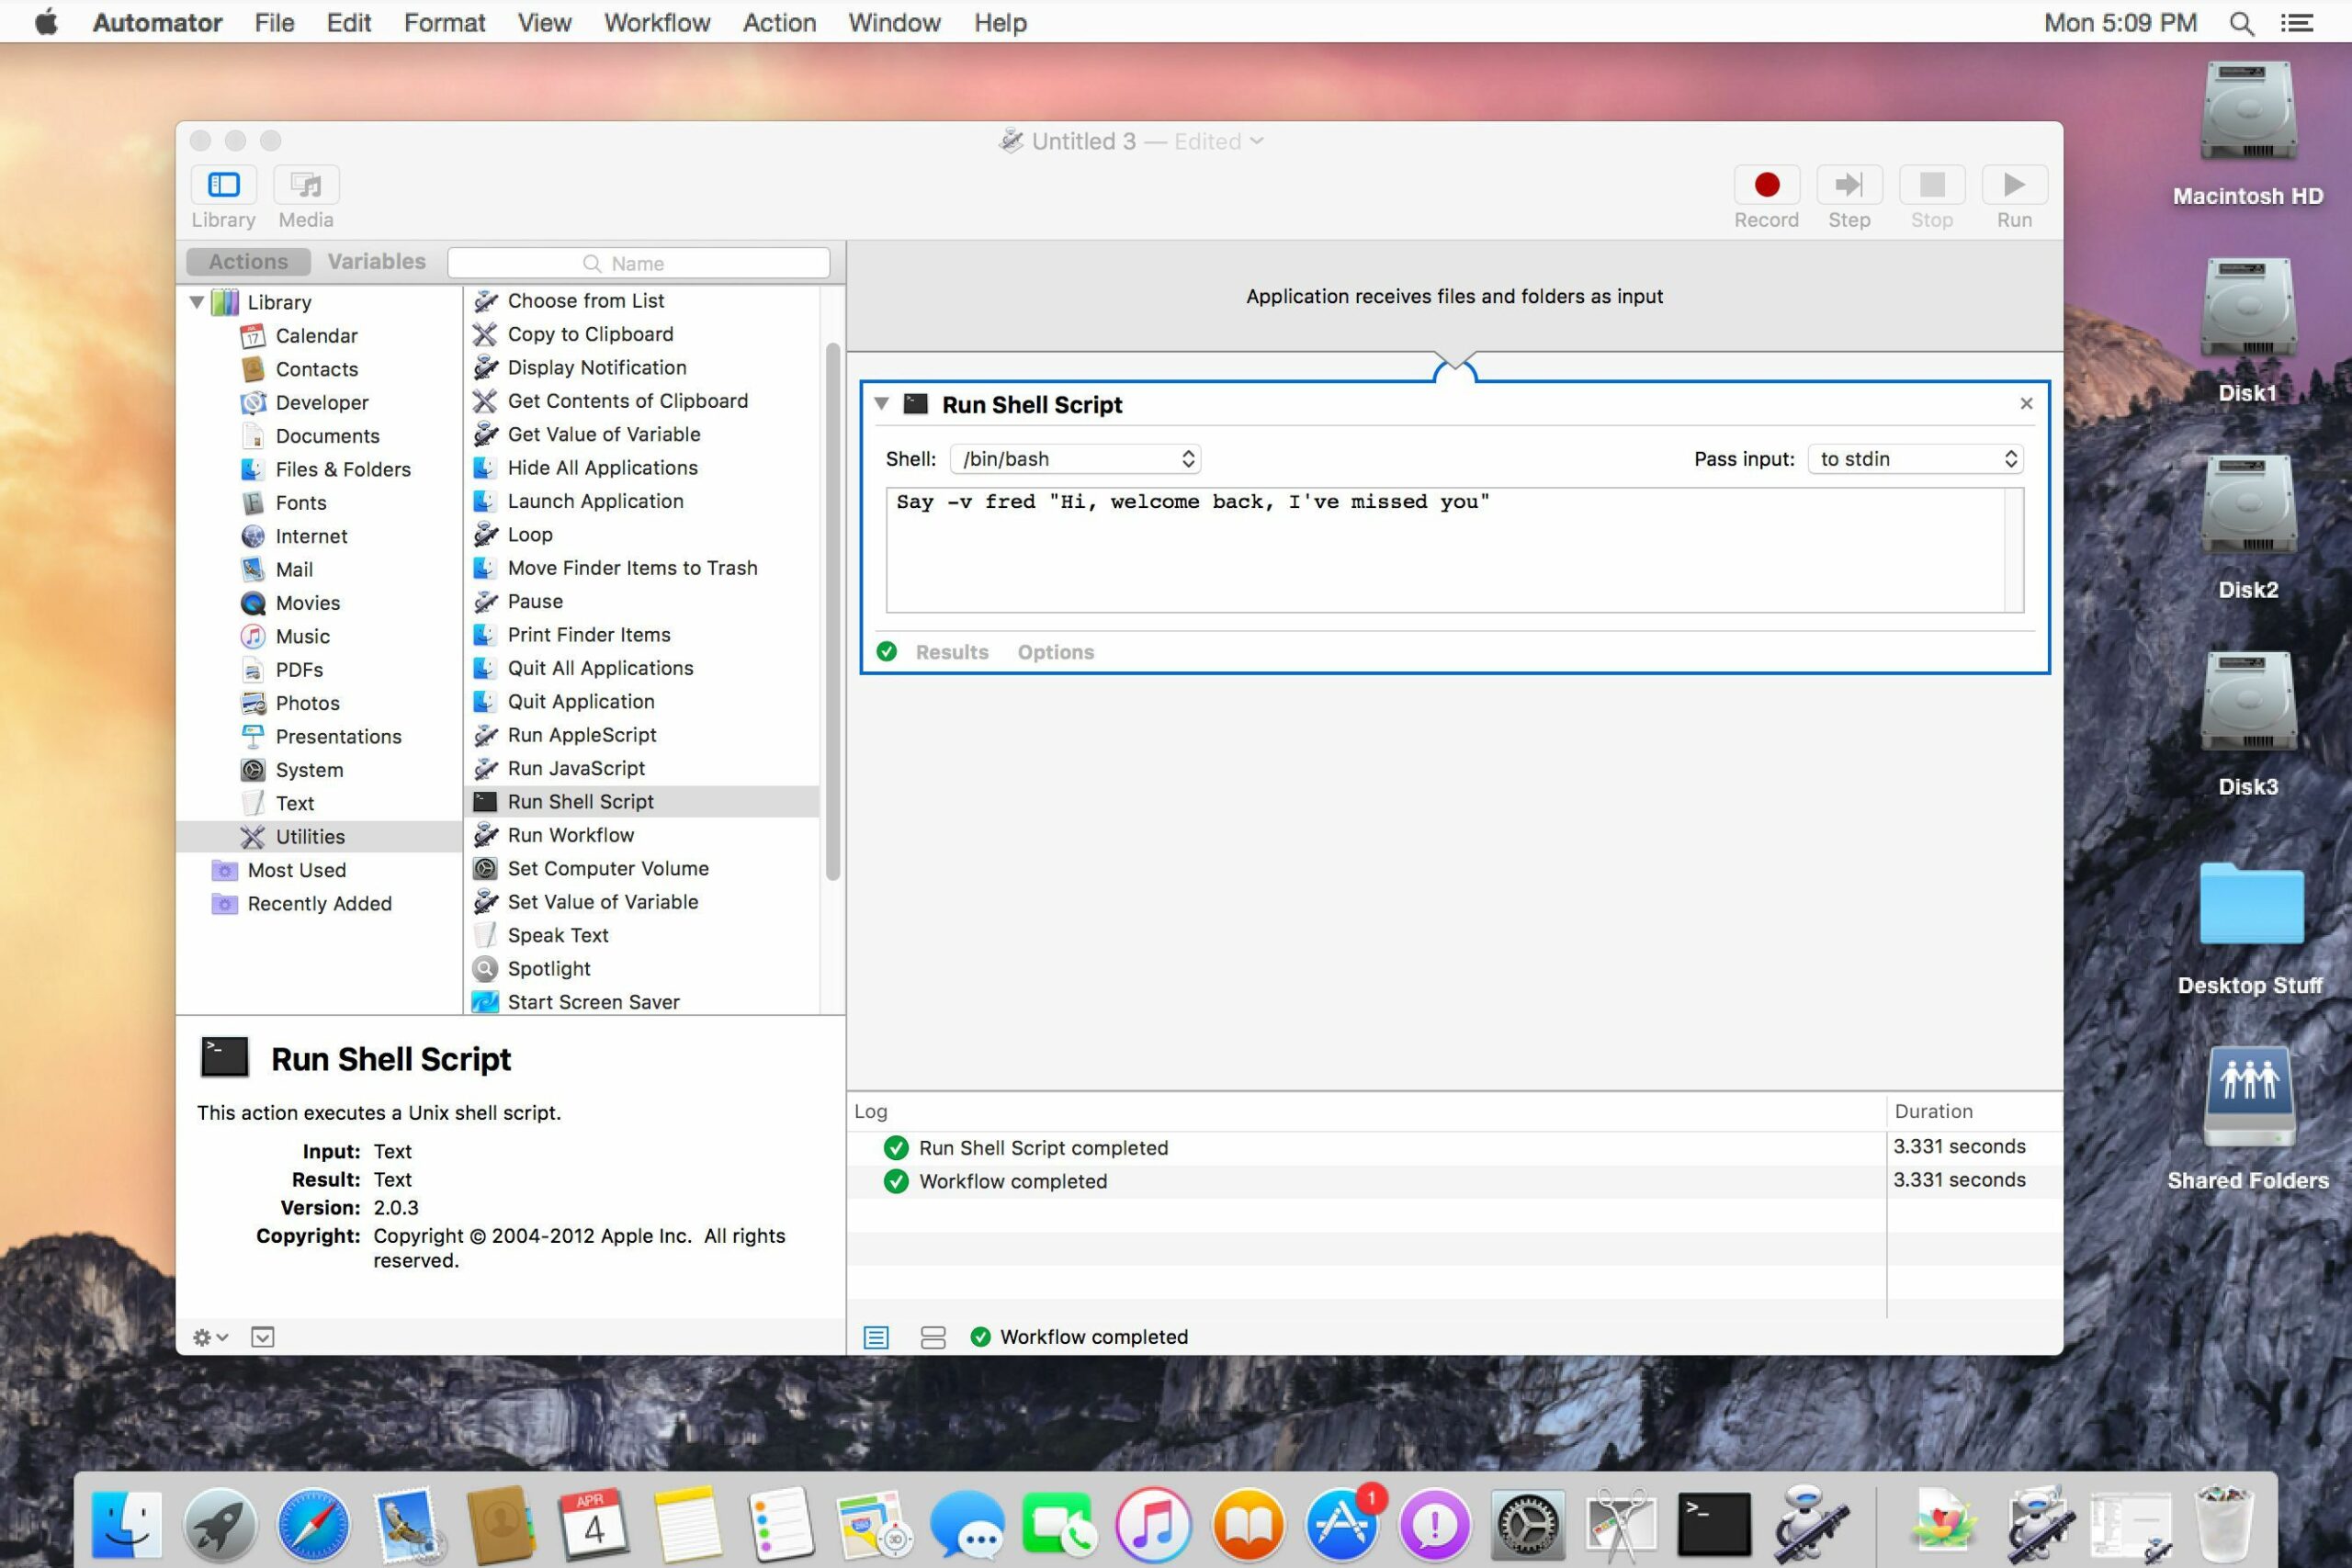Select Mail category

pyautogui.click(x=294, y=570)
